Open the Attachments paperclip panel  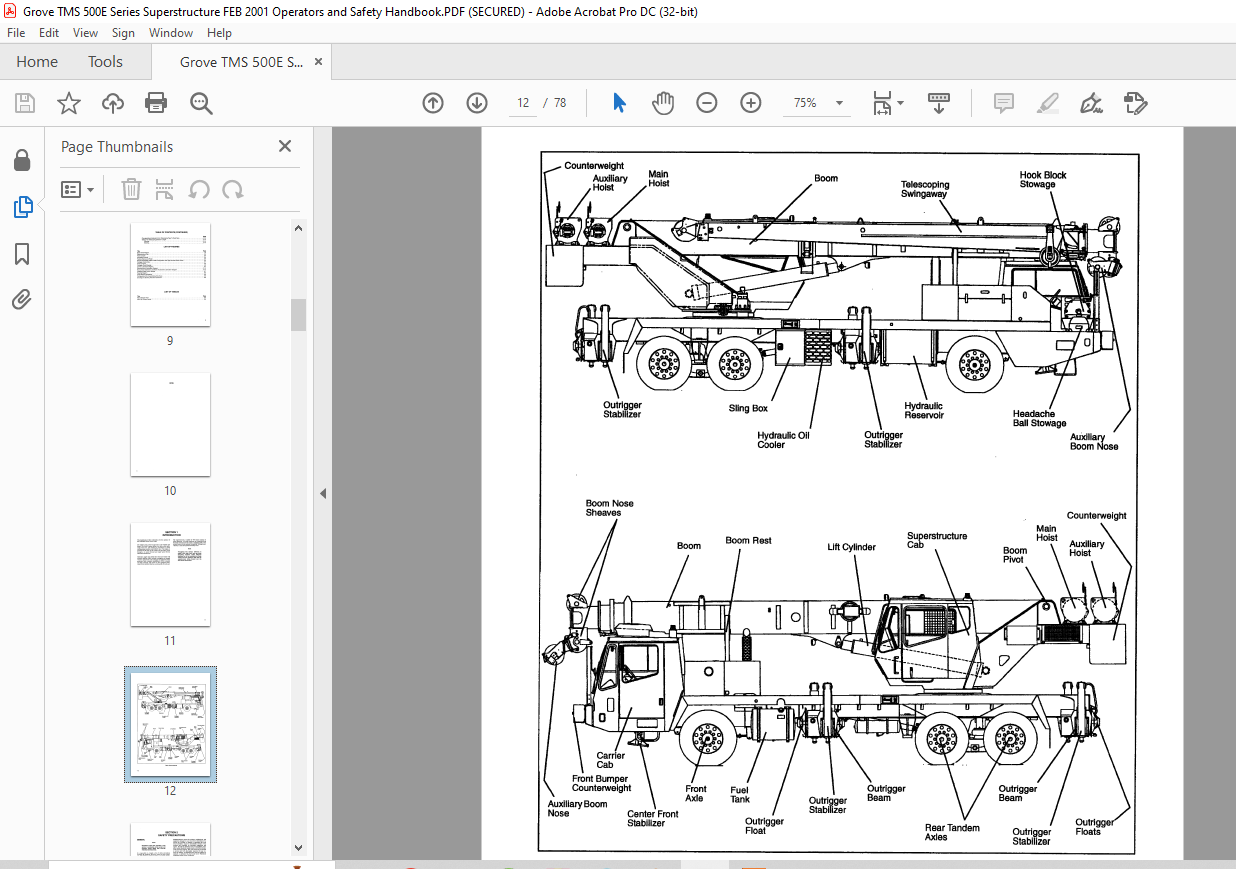point(22,299)
